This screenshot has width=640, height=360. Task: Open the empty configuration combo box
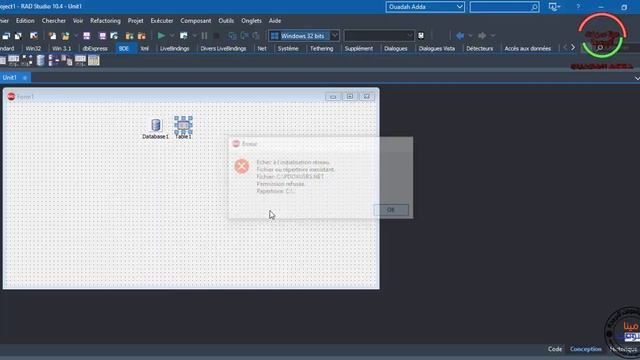(x=379, y=36)
